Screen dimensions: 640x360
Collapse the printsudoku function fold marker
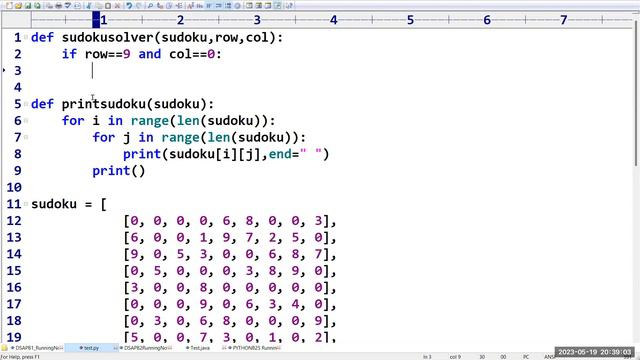click(x=26, y=104)
